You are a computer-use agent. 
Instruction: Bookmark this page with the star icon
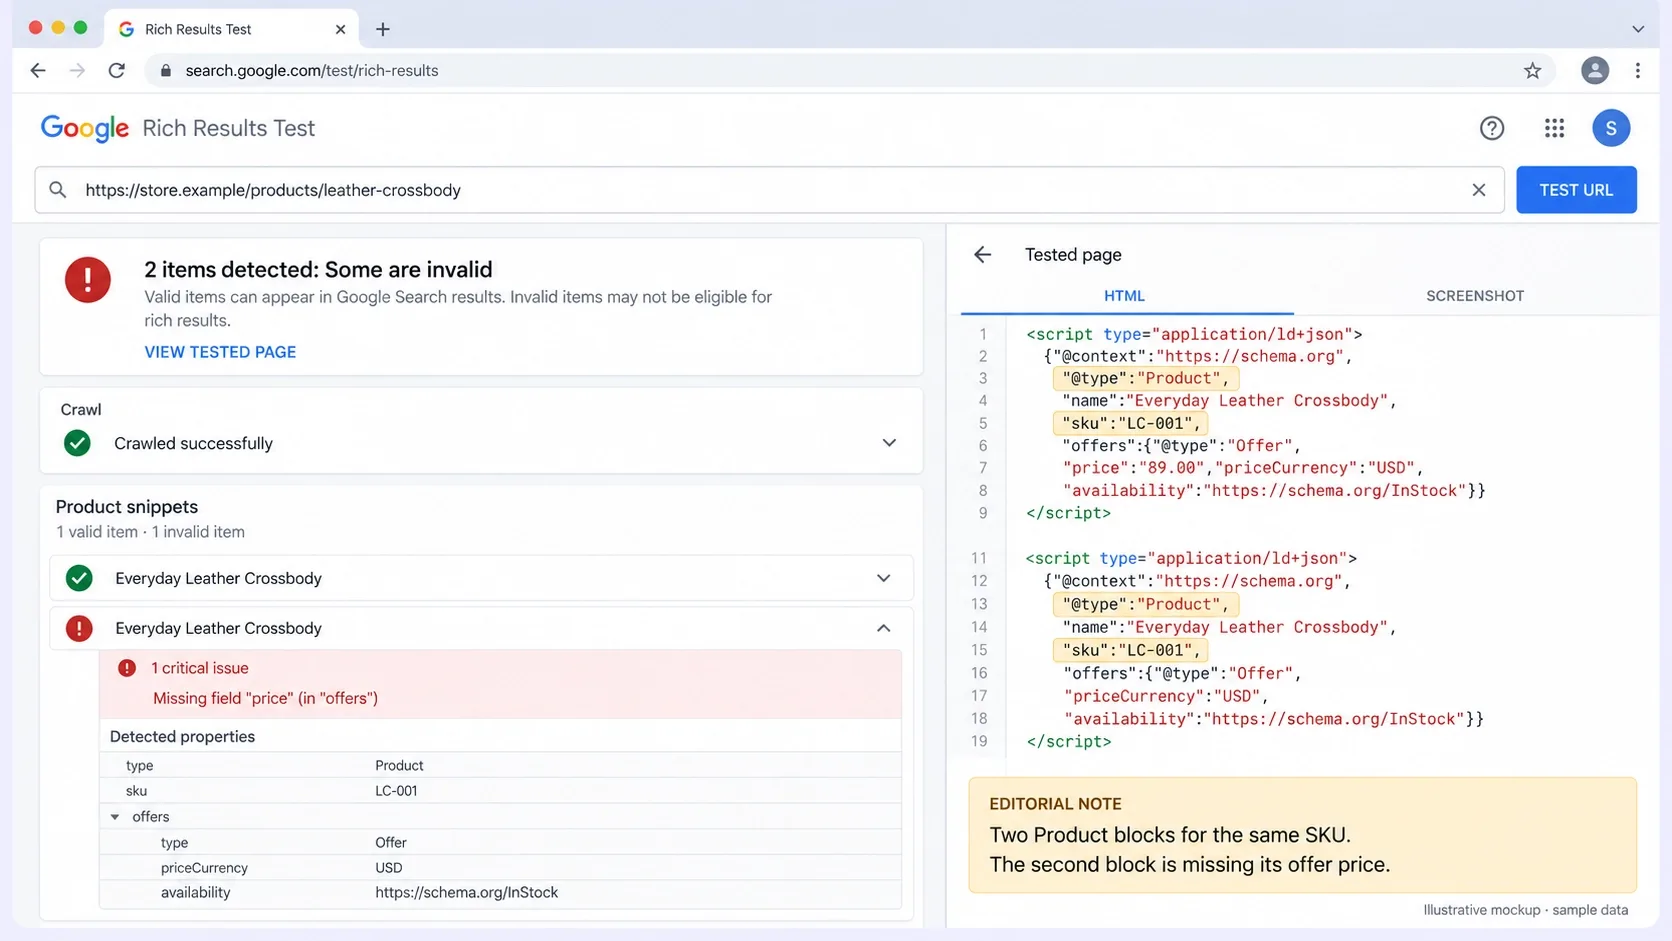click(1532, 70)
